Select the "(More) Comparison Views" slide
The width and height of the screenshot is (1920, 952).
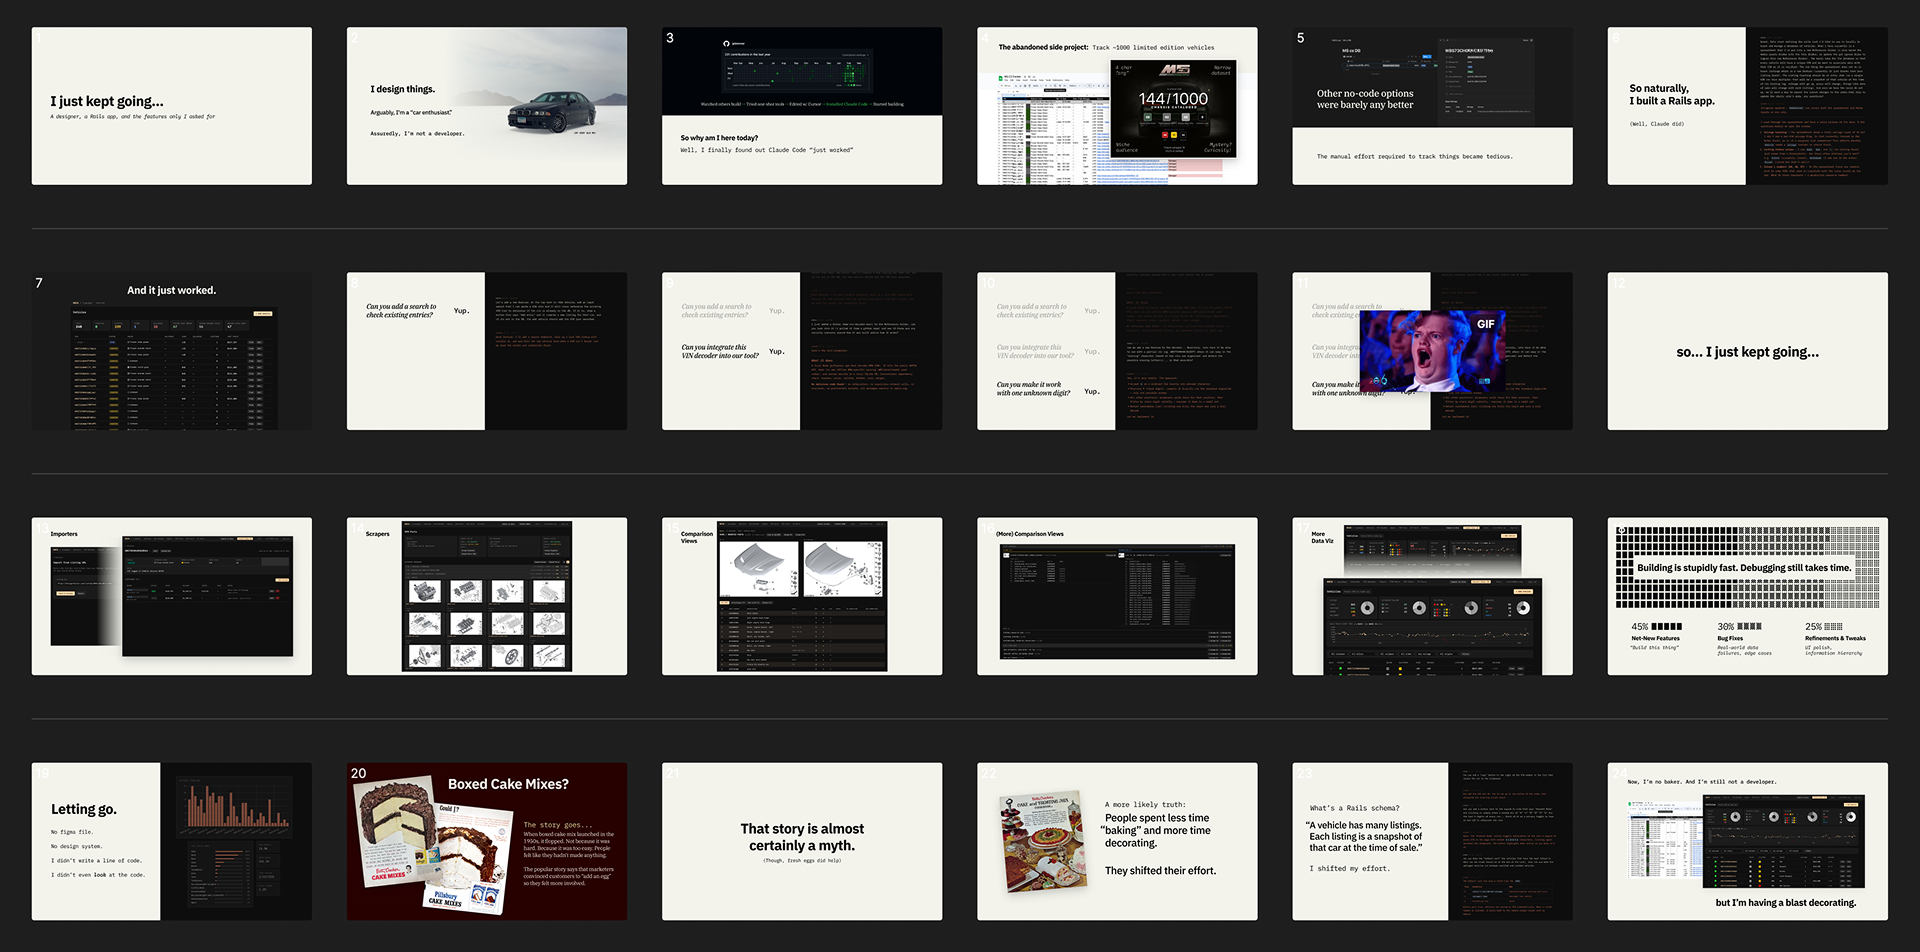[x=1117, y=596]
